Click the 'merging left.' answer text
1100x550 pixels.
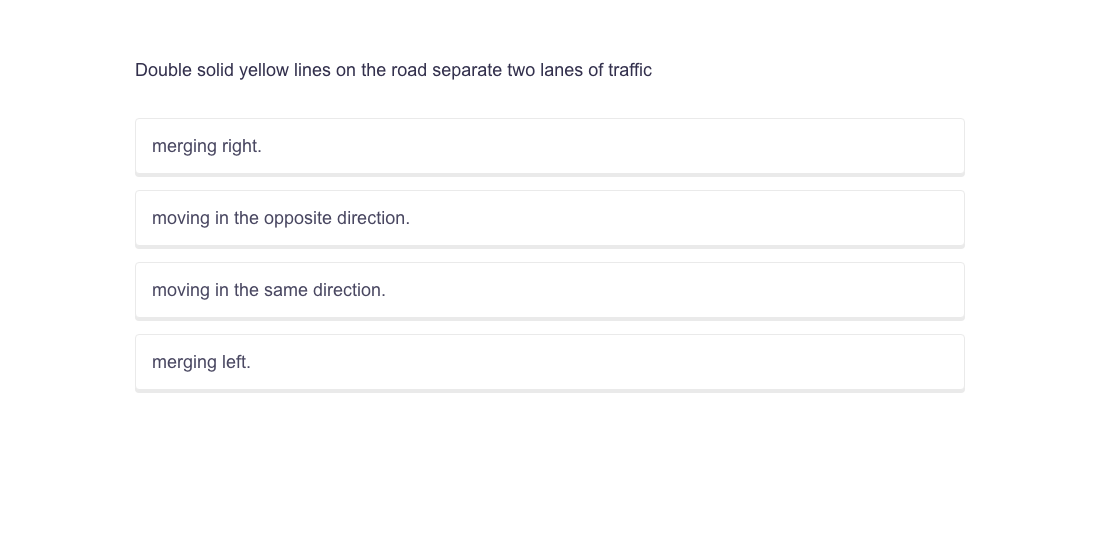[201, 362]
